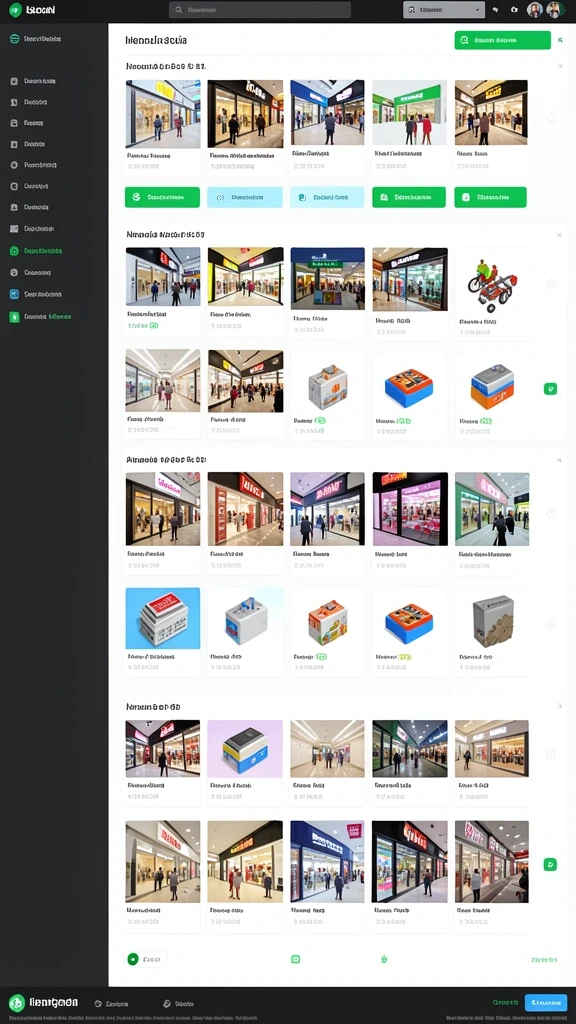Viewport: 576px width, 1024px height.
Task: Click the green text link in bottom bar
Action: (x=505, y=1002)
